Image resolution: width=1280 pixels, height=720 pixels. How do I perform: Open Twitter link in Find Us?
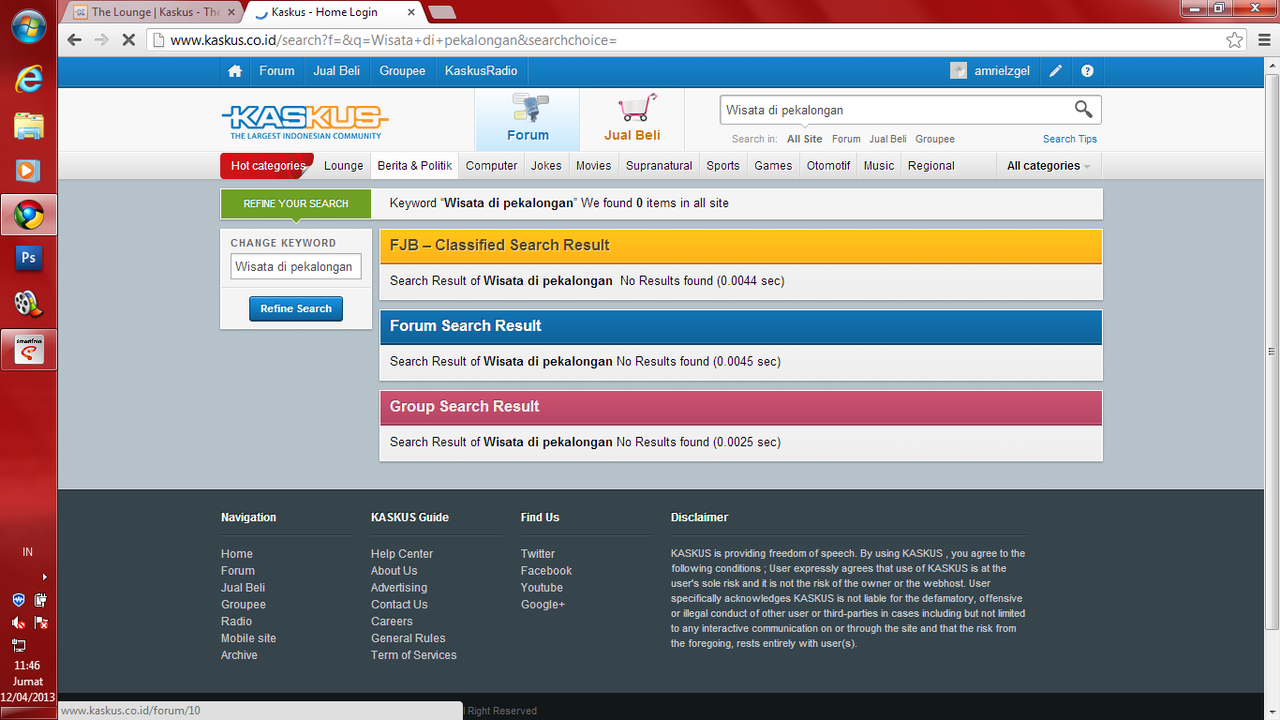[538, 554]
